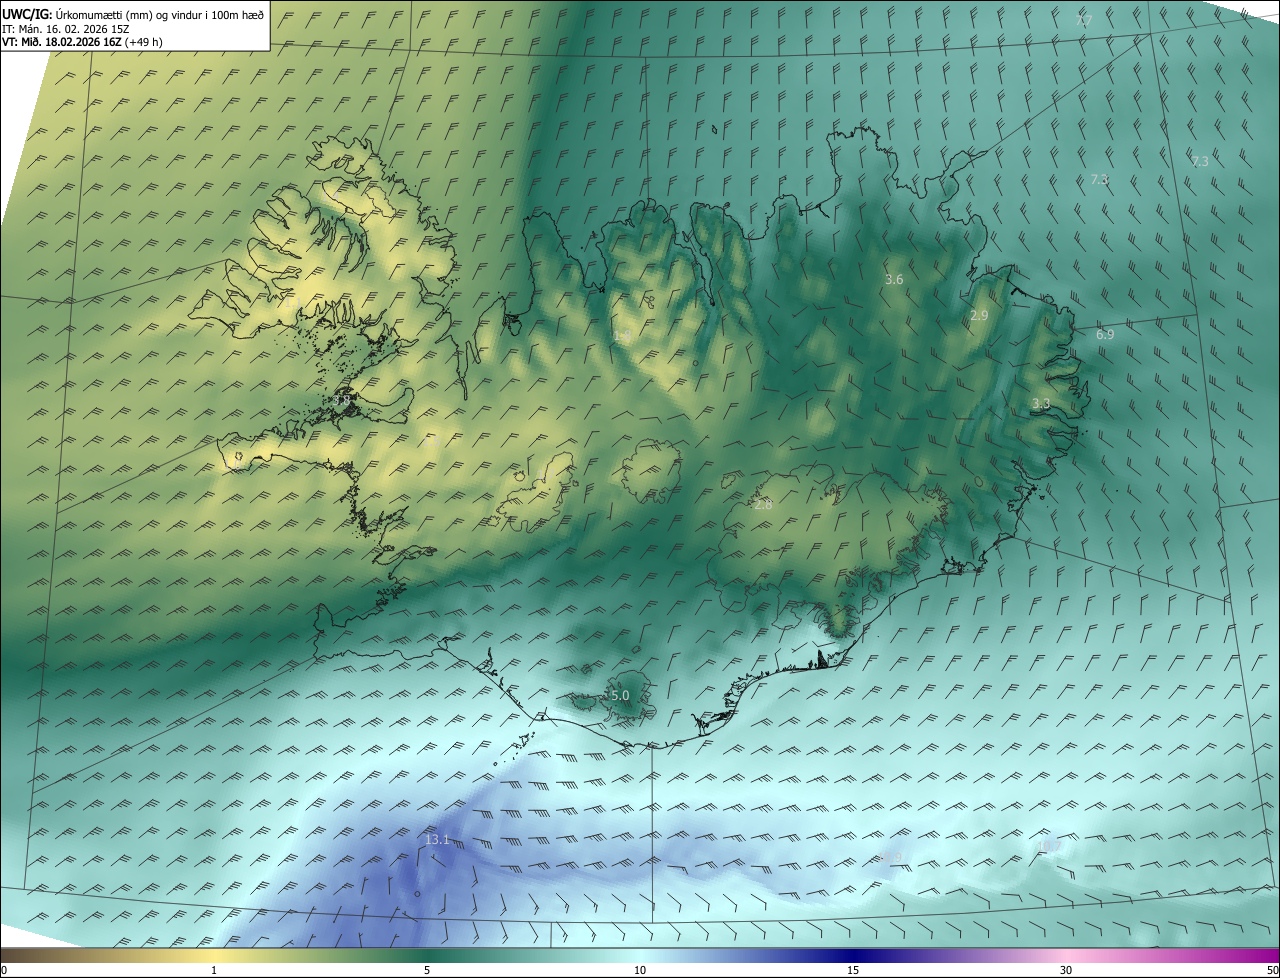The width and height of the screenshot is (1280, 978).
Task: Click the 13.1 value over the dark blue area
Action: coord(437,840)
